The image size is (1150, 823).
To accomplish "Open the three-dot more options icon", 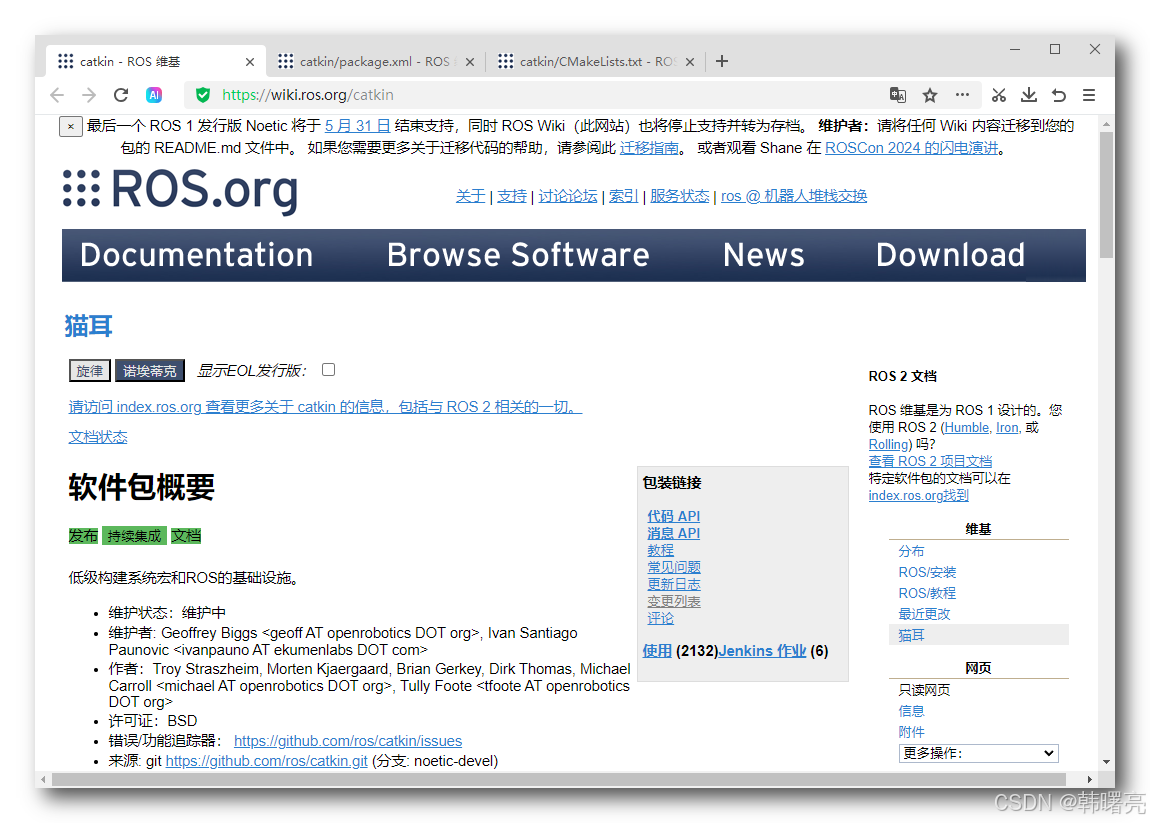I will point(962,95).
